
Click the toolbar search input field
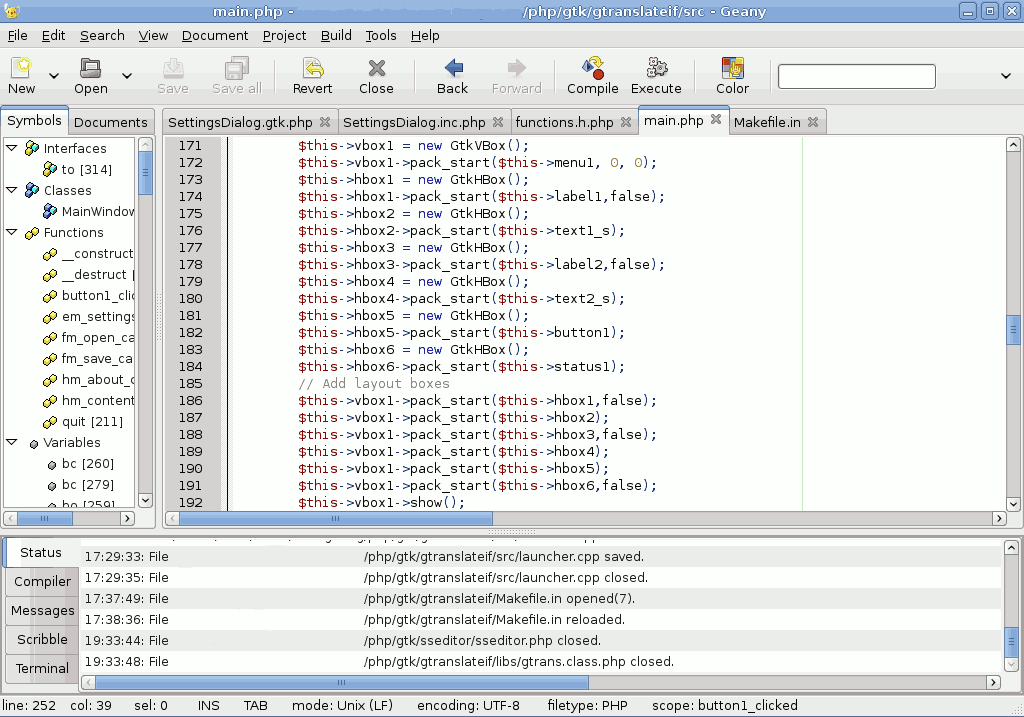pyautogui.click(x=856, y=76)
